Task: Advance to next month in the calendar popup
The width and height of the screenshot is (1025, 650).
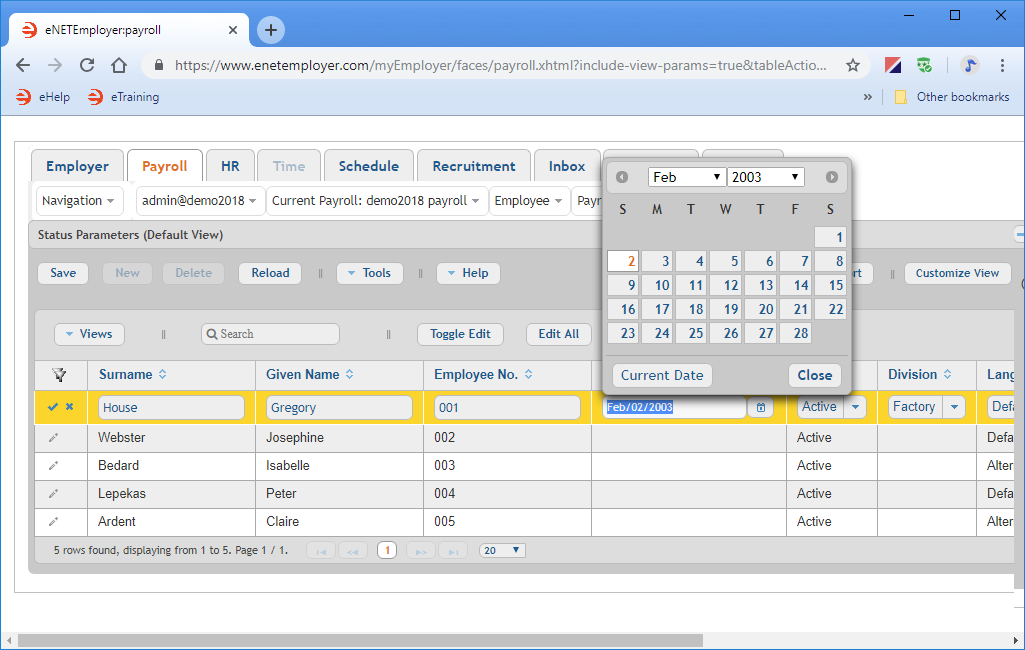Action: pyautogui.click(x=832, y=177)
